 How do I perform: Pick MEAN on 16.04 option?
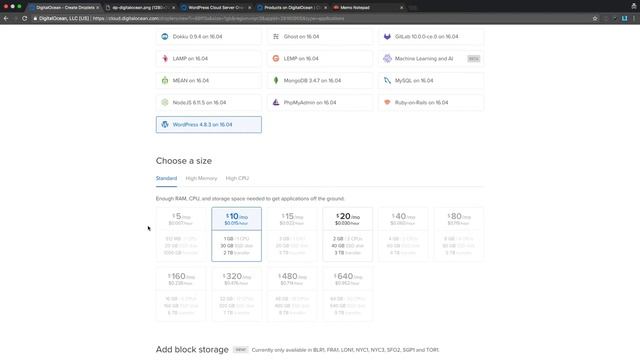click(x=209, y=80)
